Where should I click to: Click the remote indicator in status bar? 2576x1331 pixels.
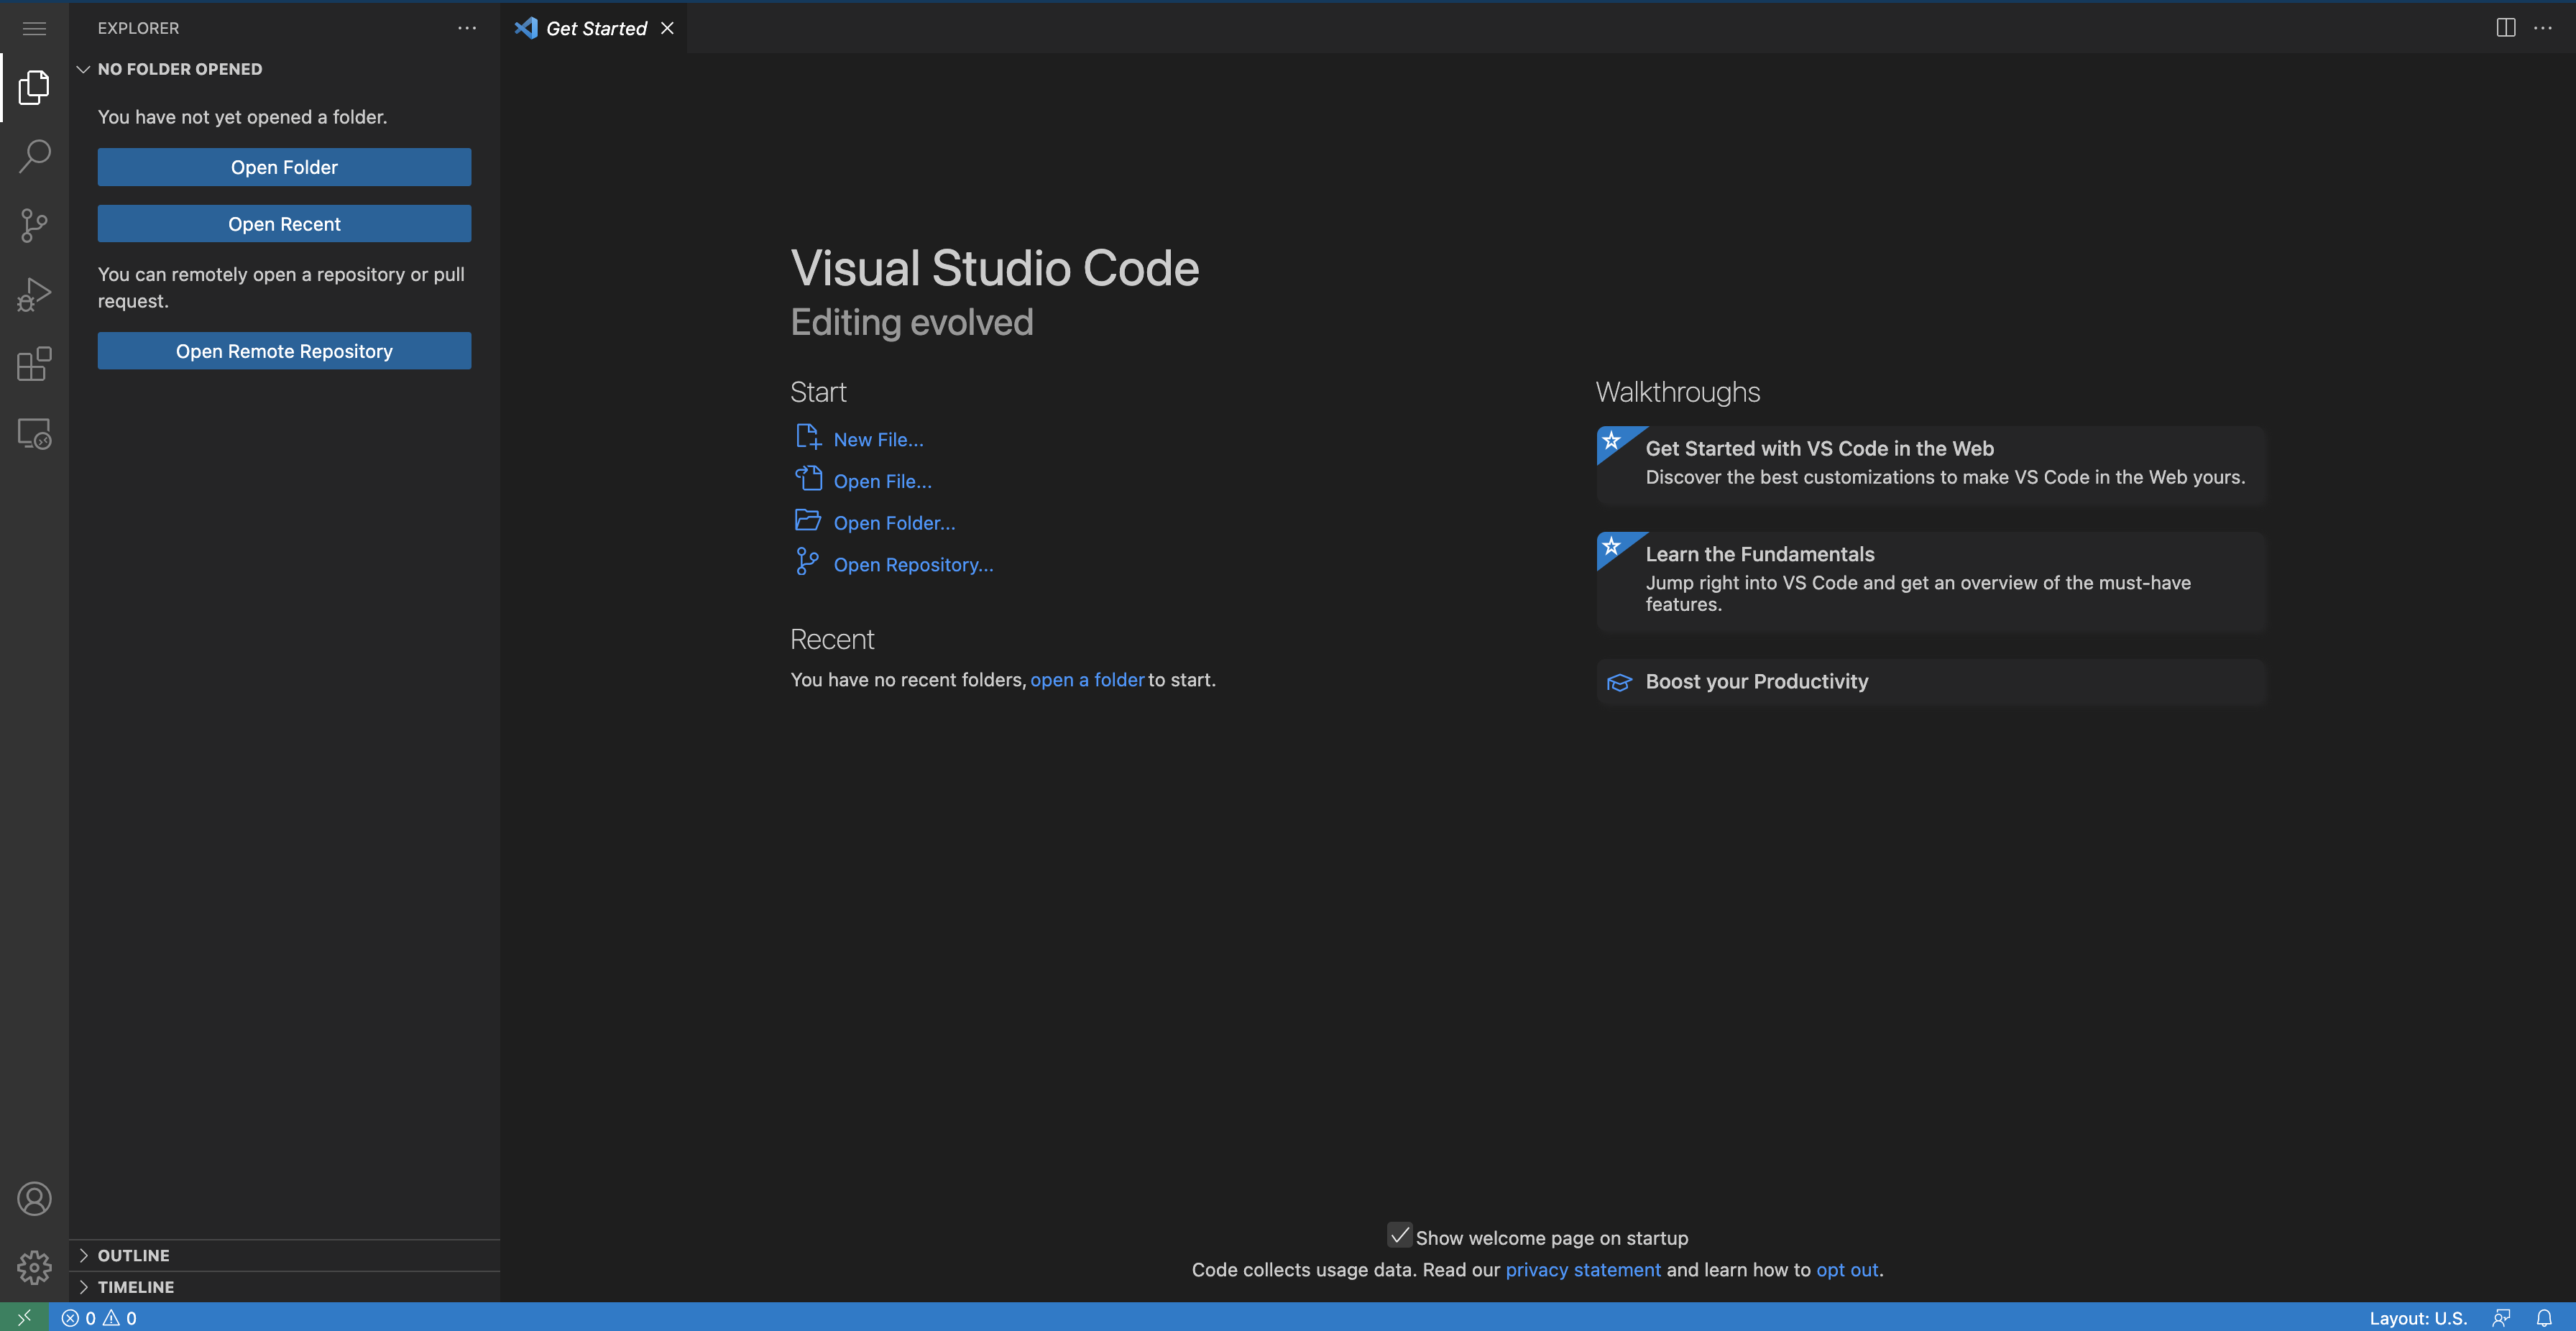[x=24, y=1317]
